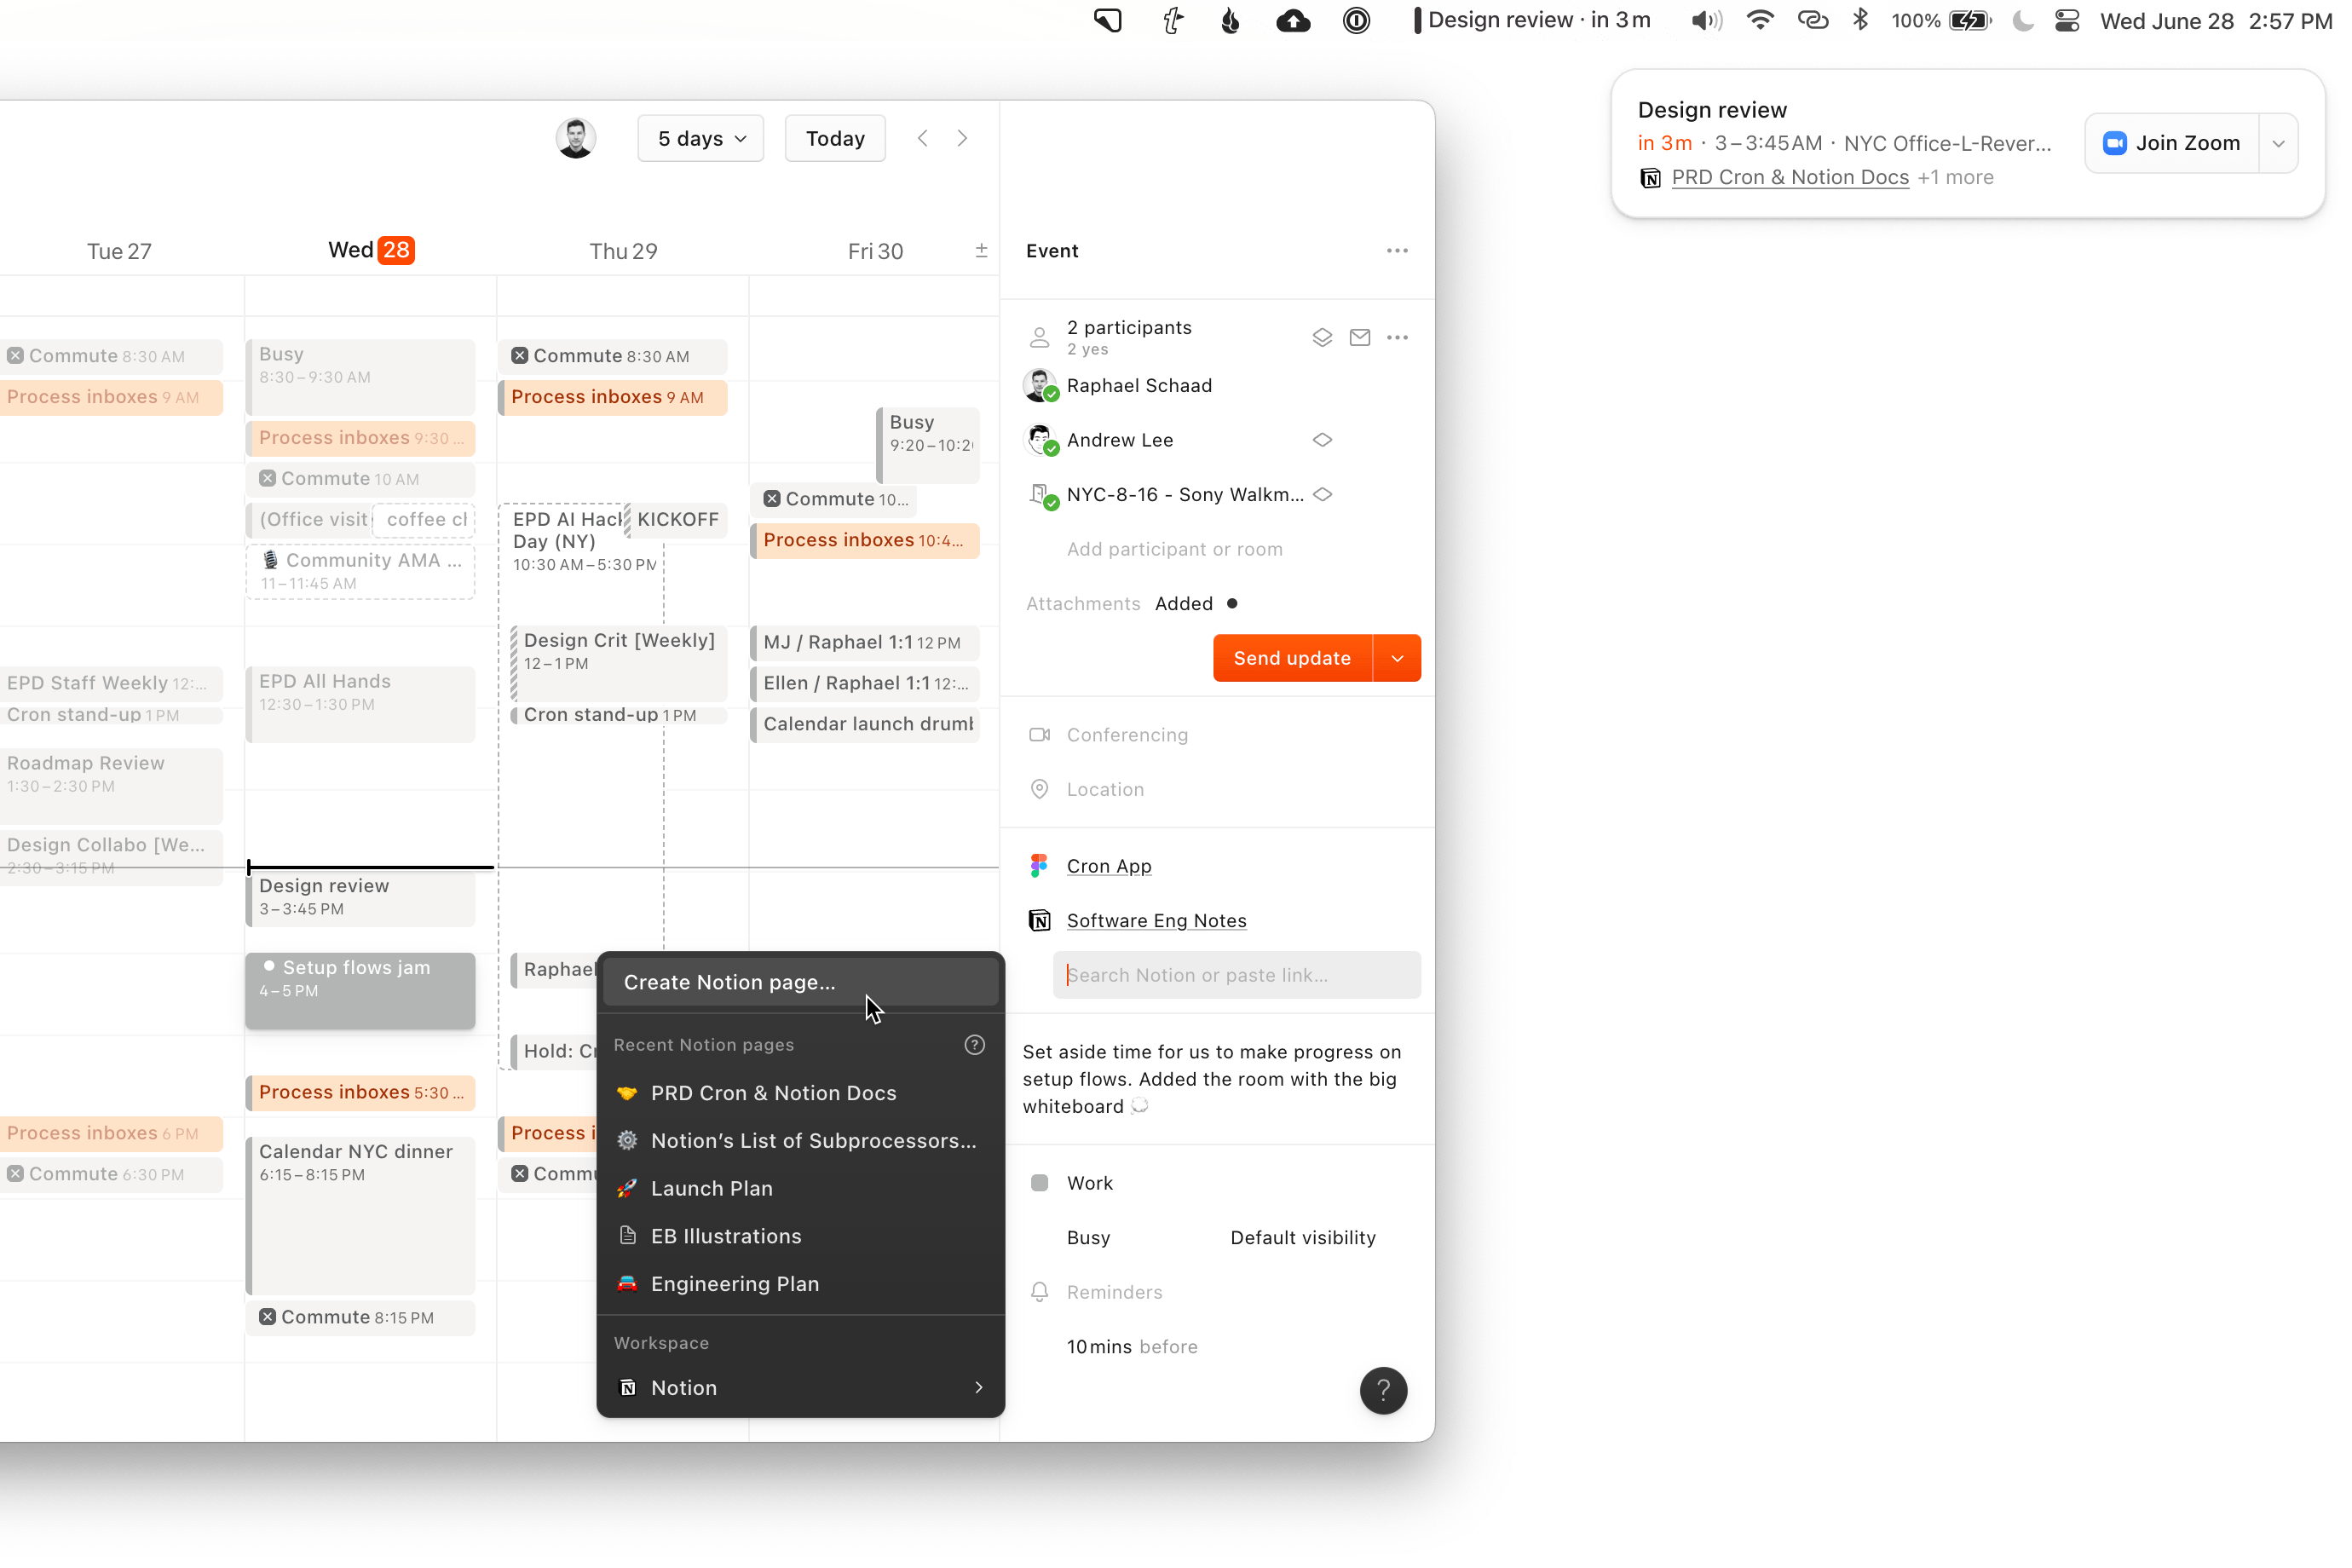Click the video conferencing camera icon
This screenshot has width=2352, height=1568.
[x=1041, y=733]
